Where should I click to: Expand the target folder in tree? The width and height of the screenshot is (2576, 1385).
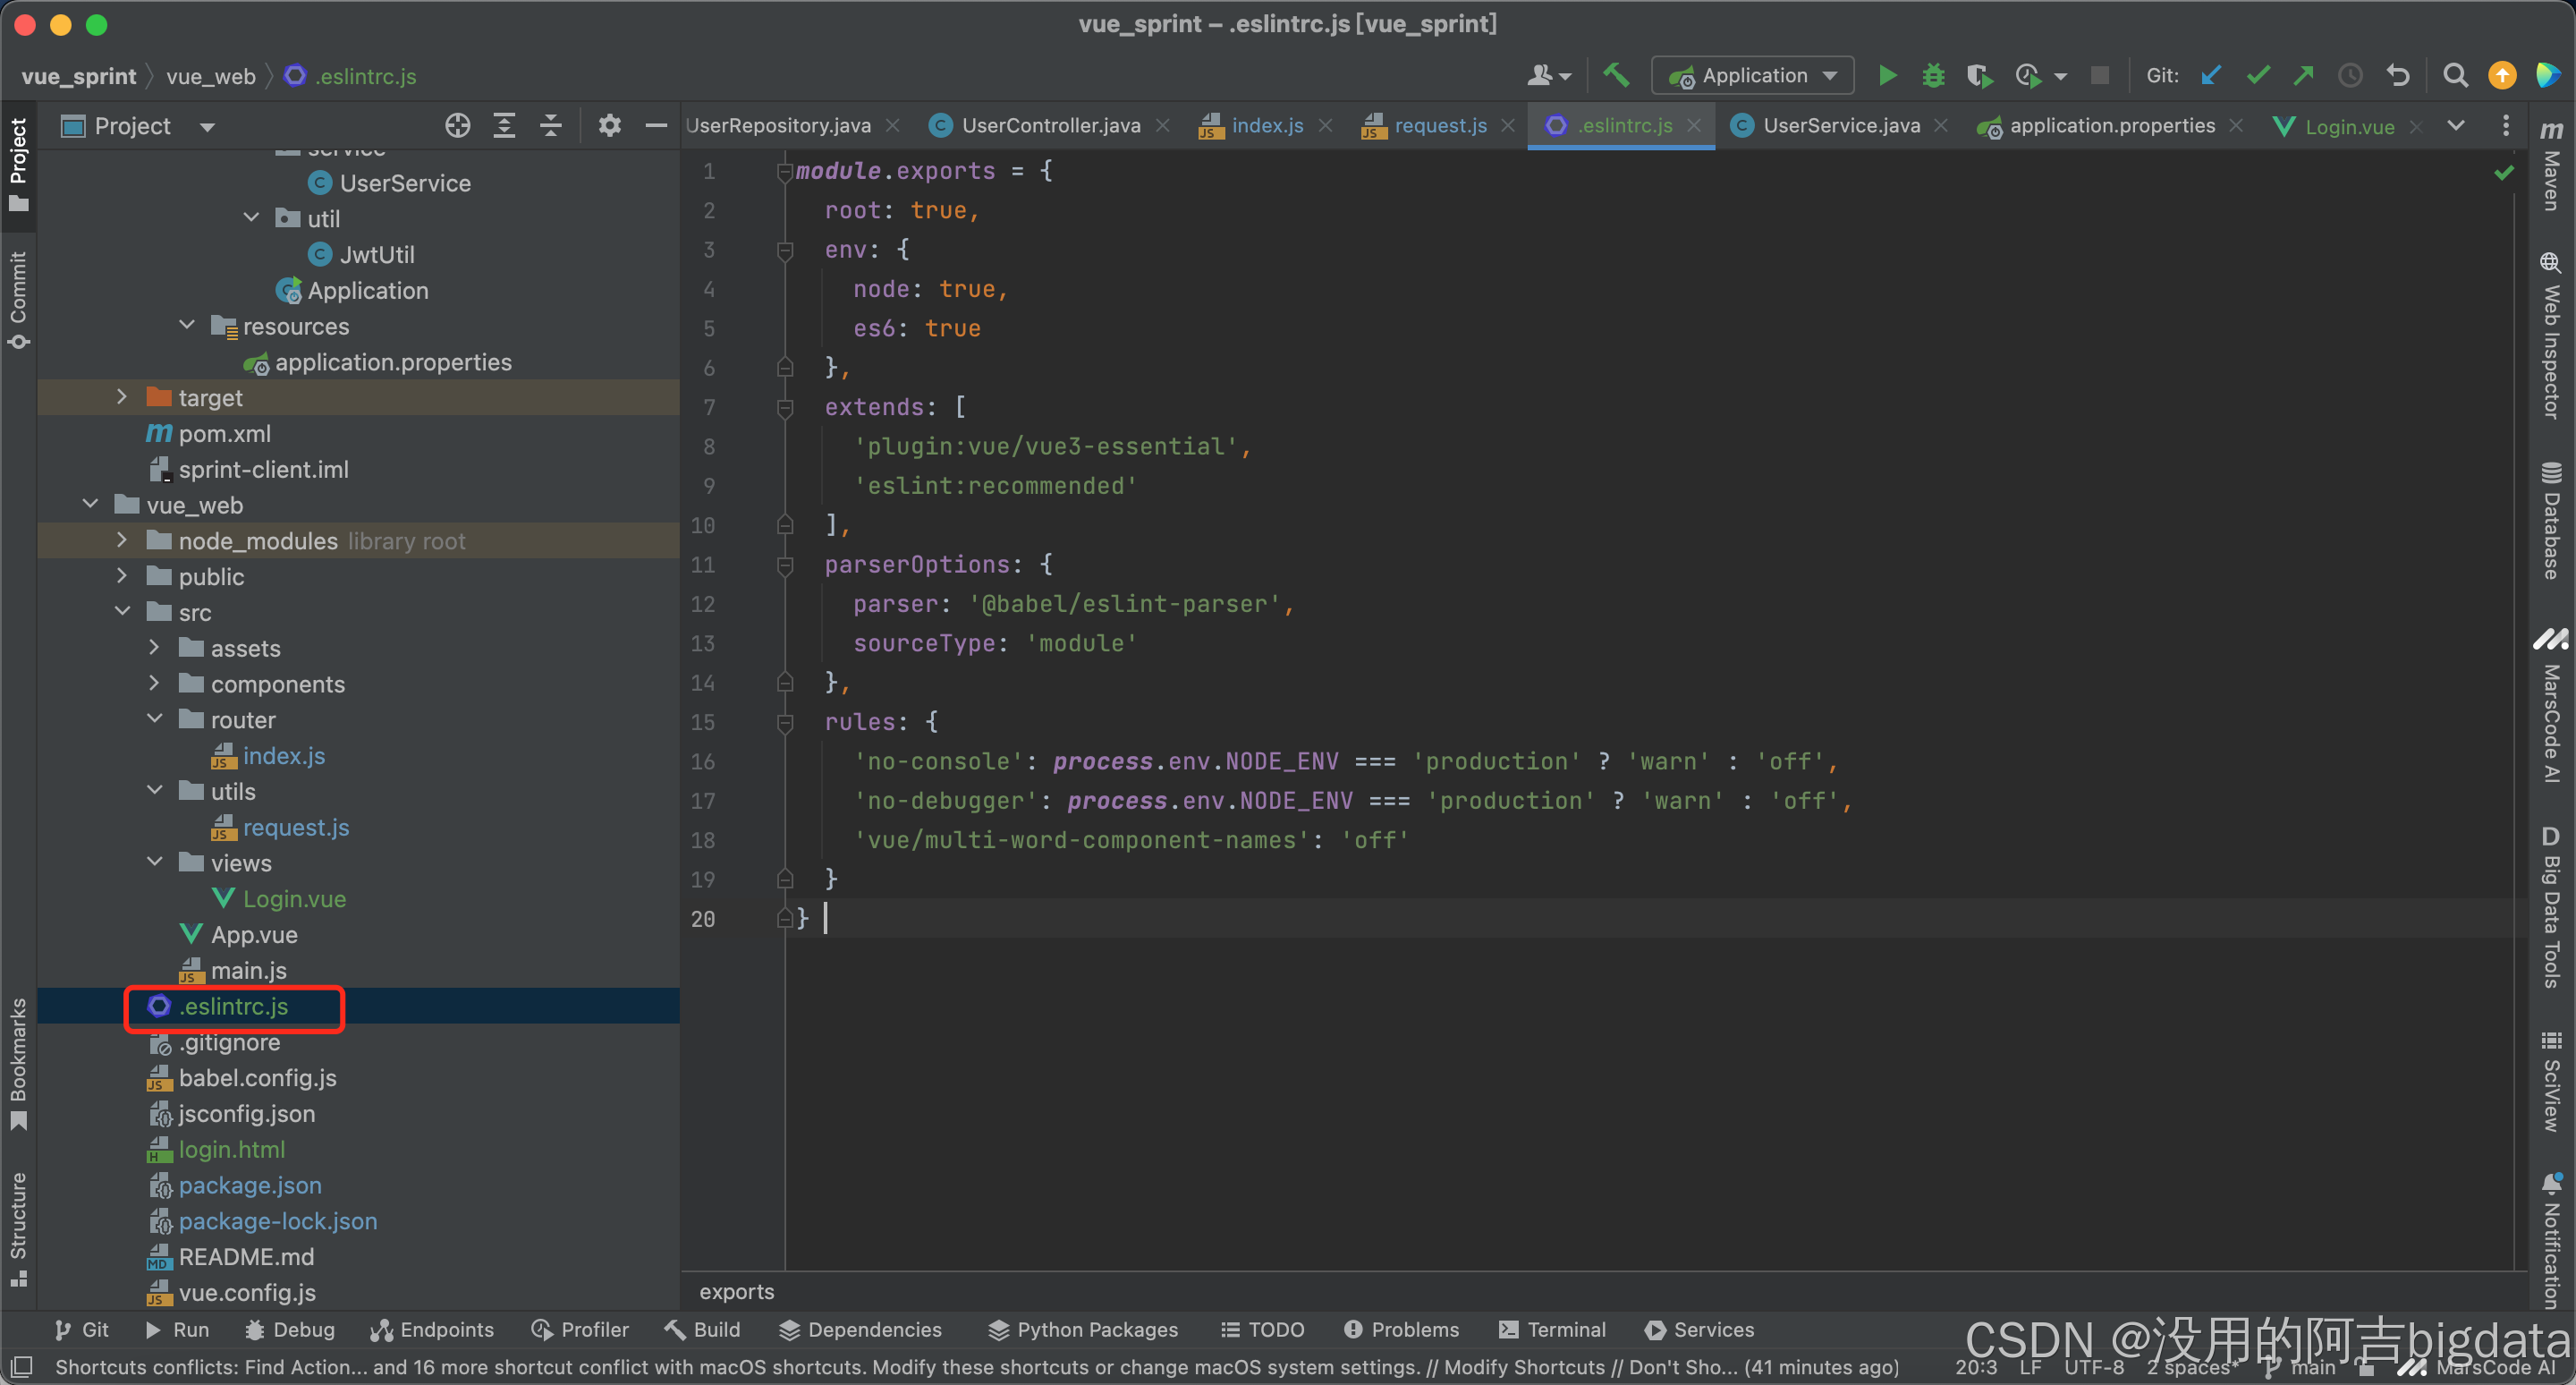pyautogui.click(x=122, y=398)
